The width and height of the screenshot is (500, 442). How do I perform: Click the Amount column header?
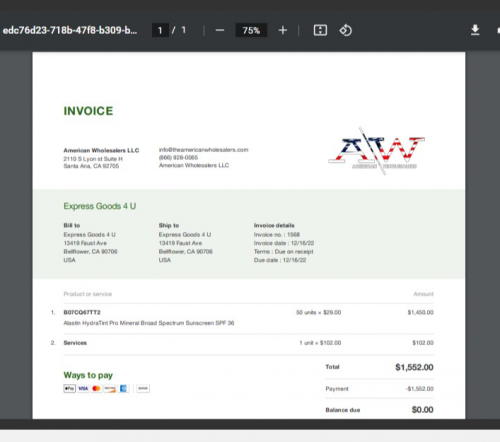(x=424, y=294)
